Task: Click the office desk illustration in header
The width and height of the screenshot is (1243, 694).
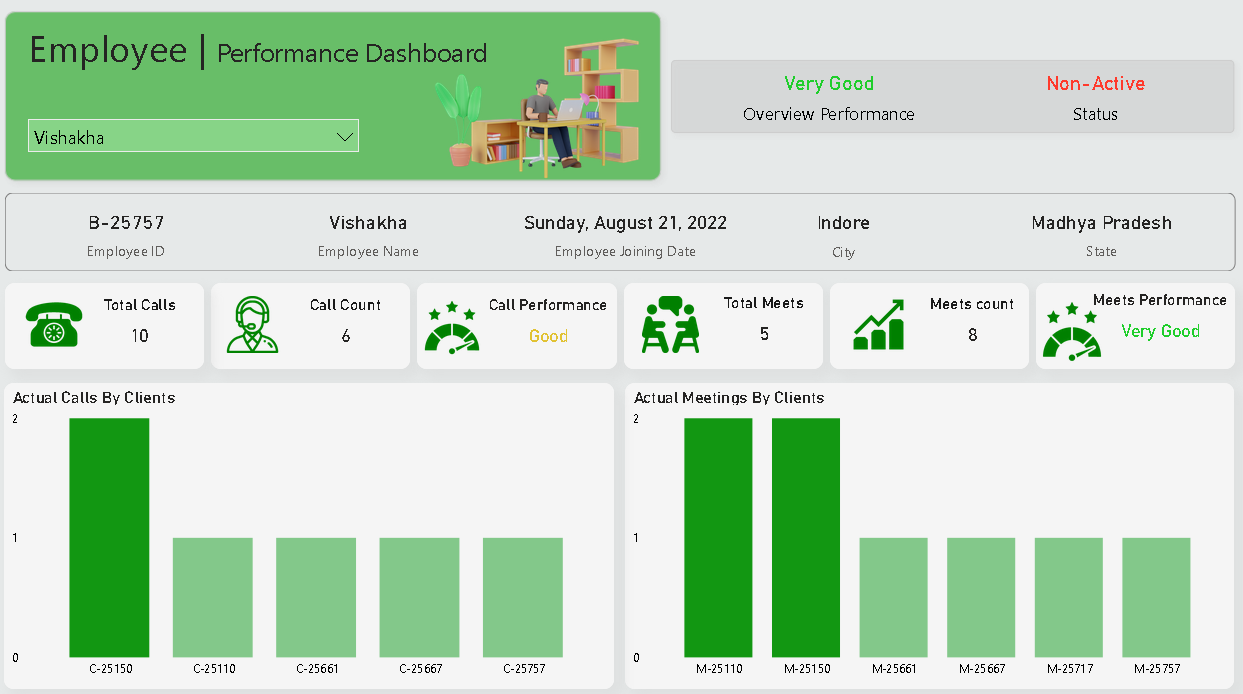Action: click(540, 110)
